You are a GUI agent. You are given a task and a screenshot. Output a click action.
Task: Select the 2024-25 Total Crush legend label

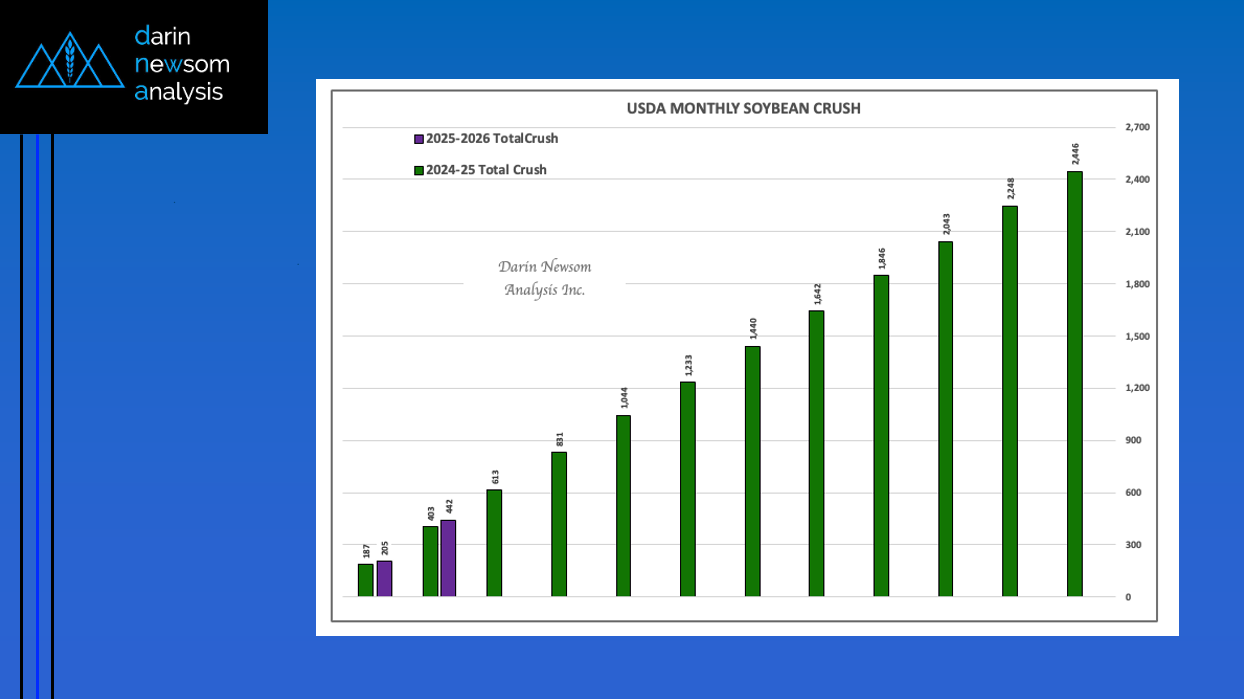[x=486, y=171]
